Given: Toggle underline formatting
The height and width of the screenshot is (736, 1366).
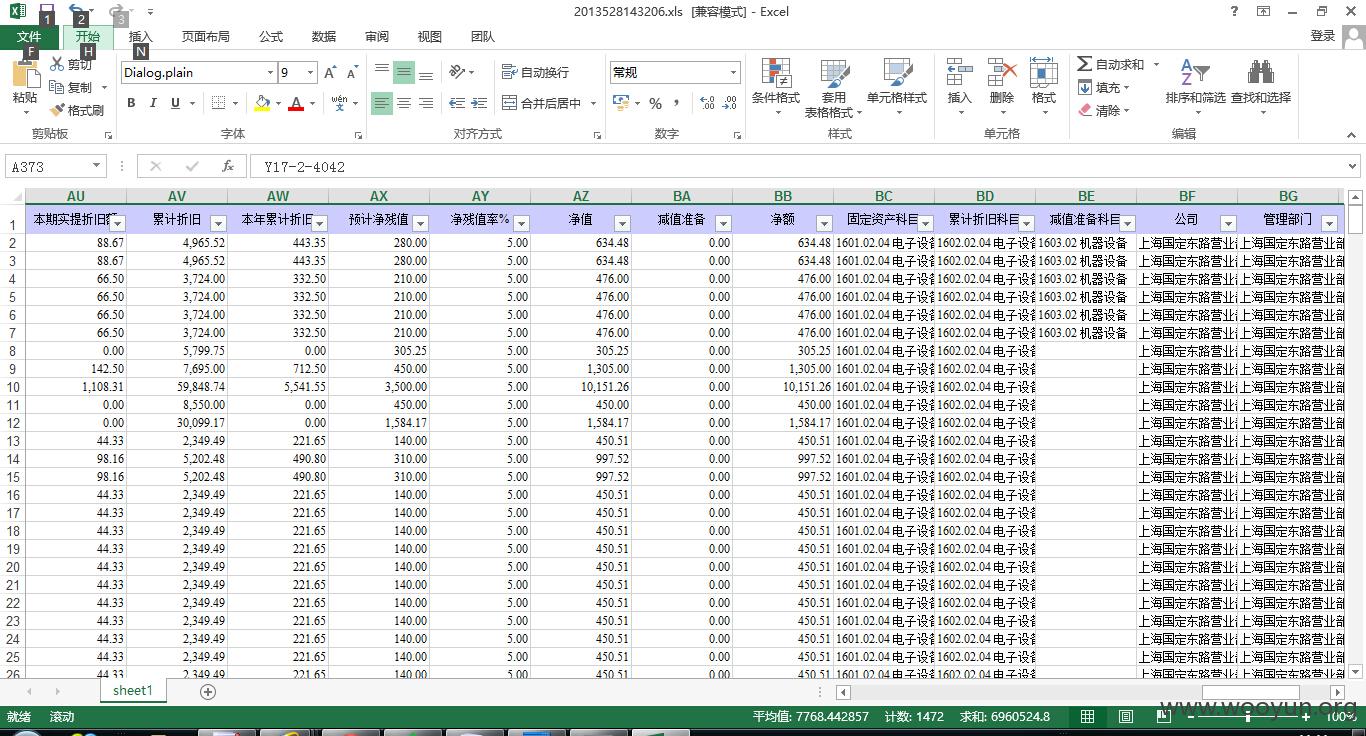Looking at the screenshot, I should pos(175,103).
